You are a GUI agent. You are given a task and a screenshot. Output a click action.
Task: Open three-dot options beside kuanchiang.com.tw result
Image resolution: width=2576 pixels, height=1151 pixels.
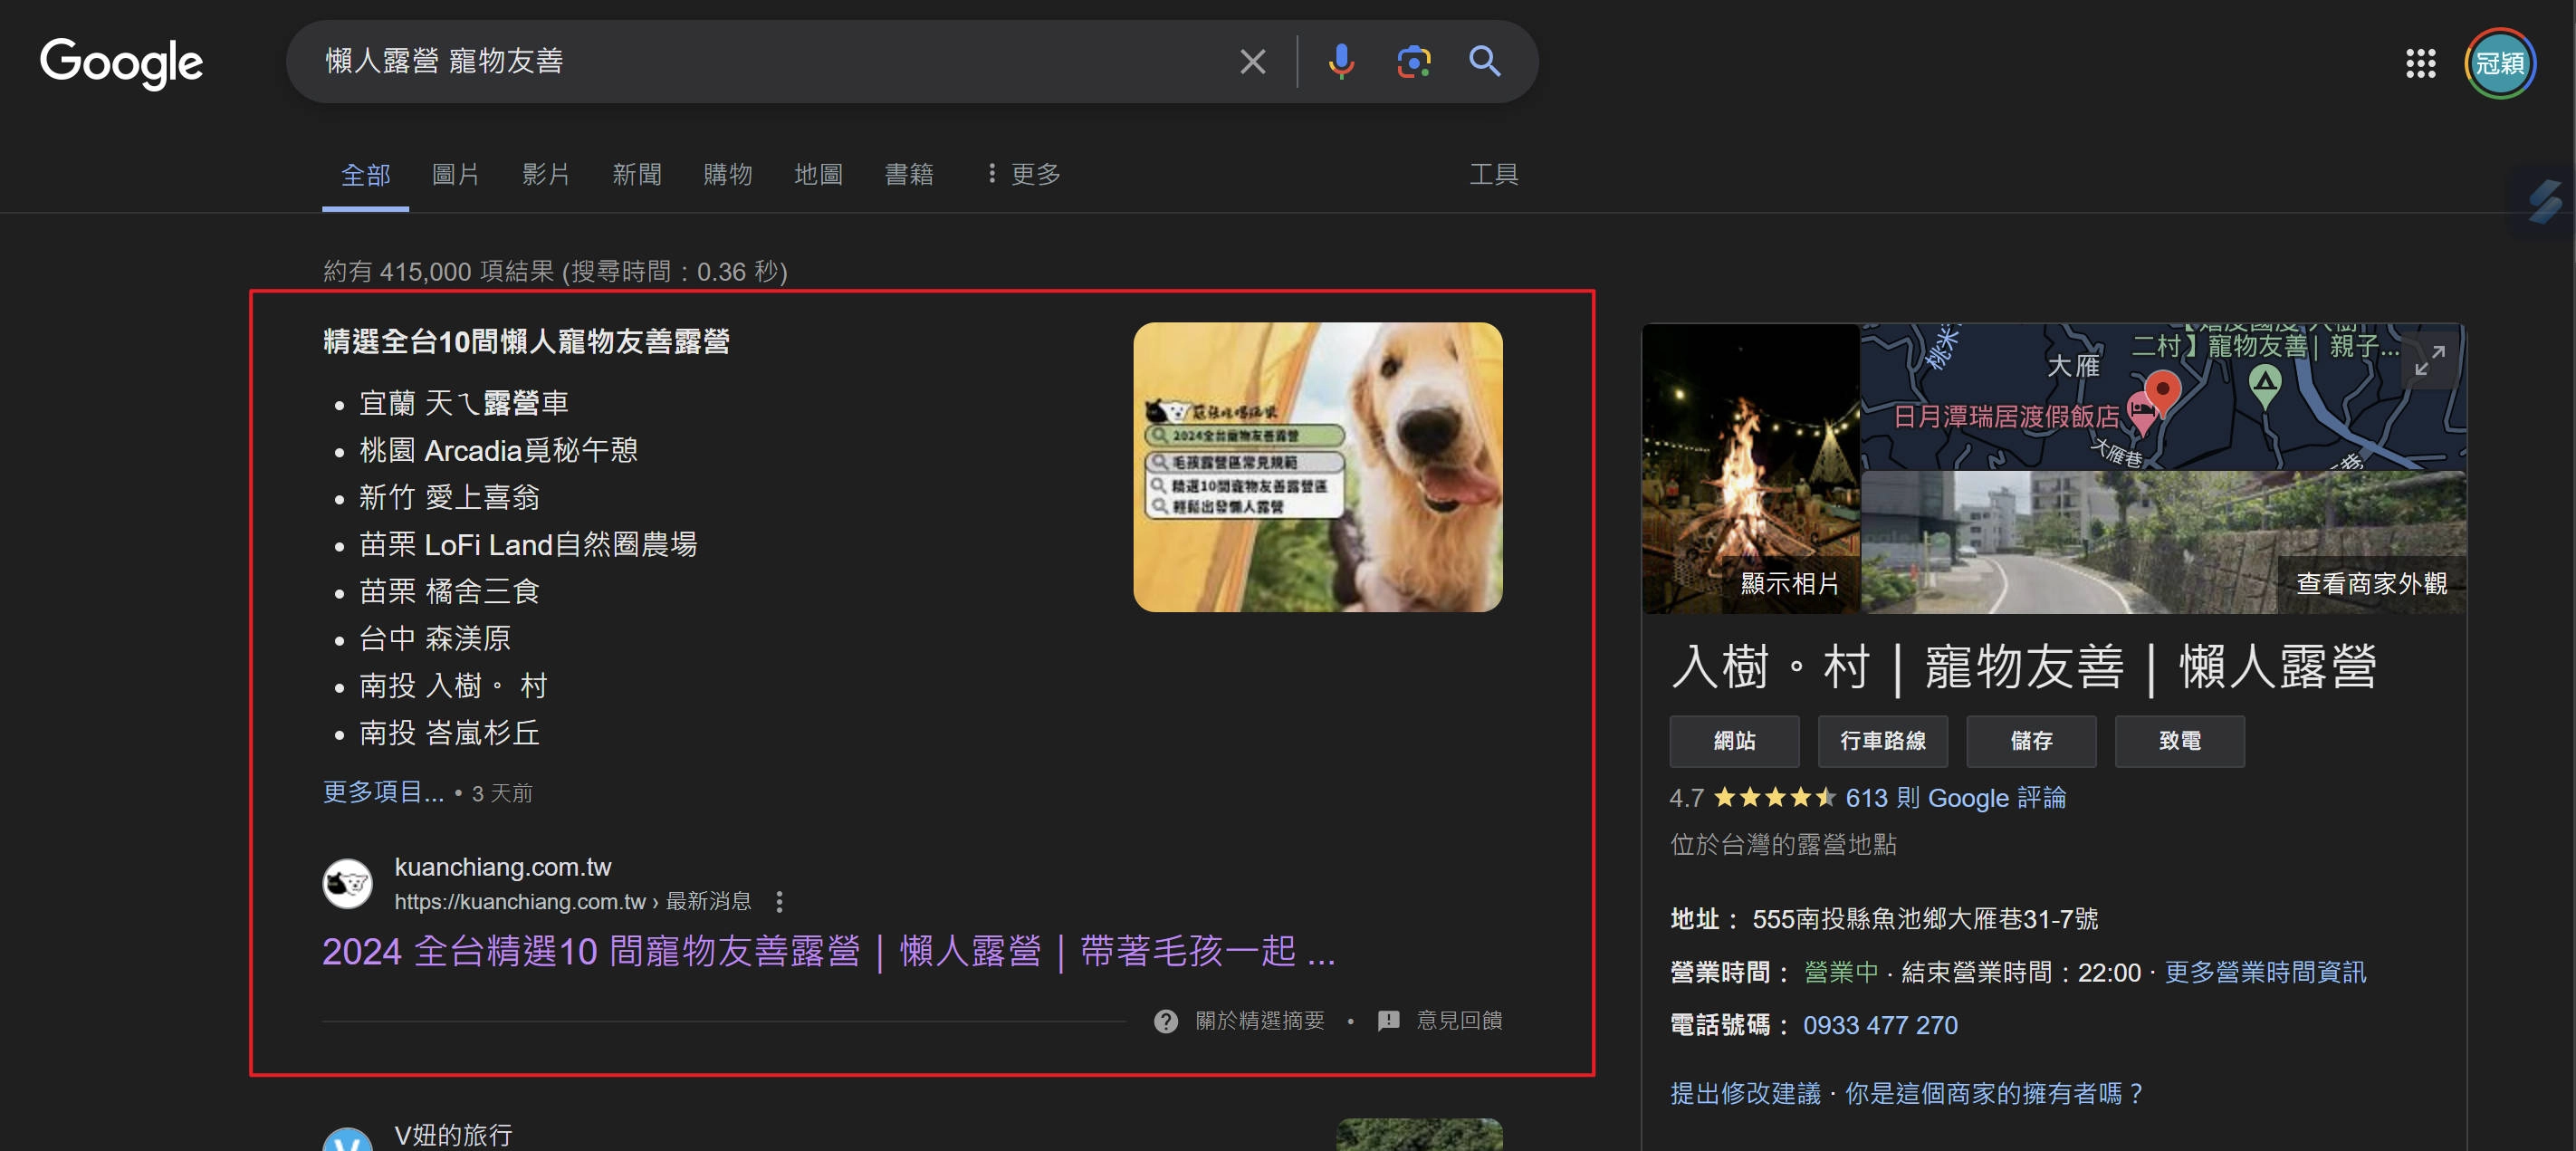pos(779,900)
